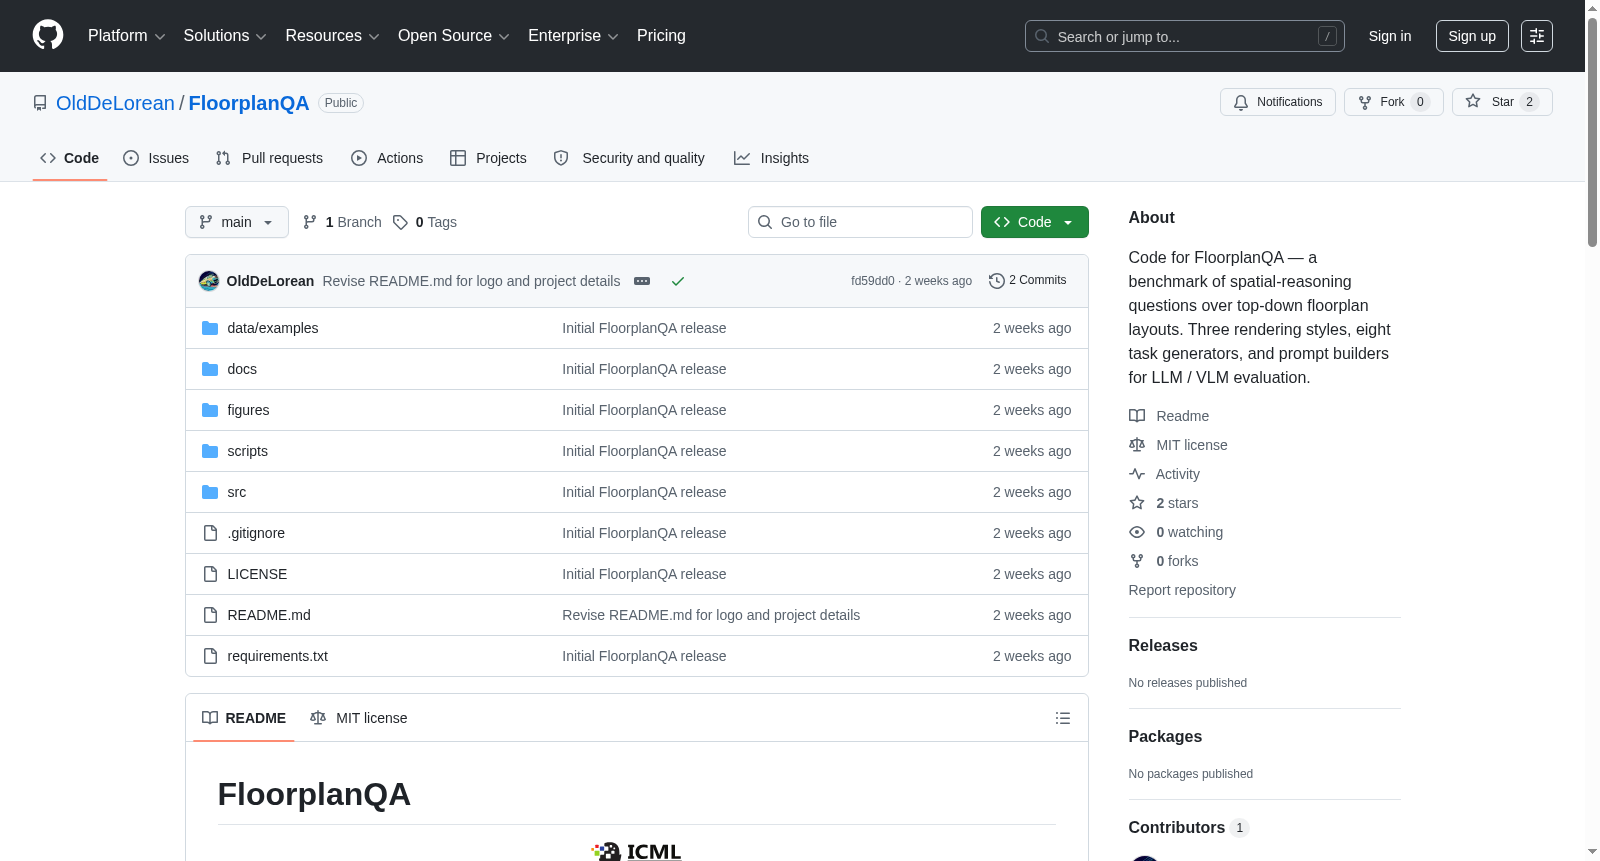Expand the Open Source menu

(454, 36)
